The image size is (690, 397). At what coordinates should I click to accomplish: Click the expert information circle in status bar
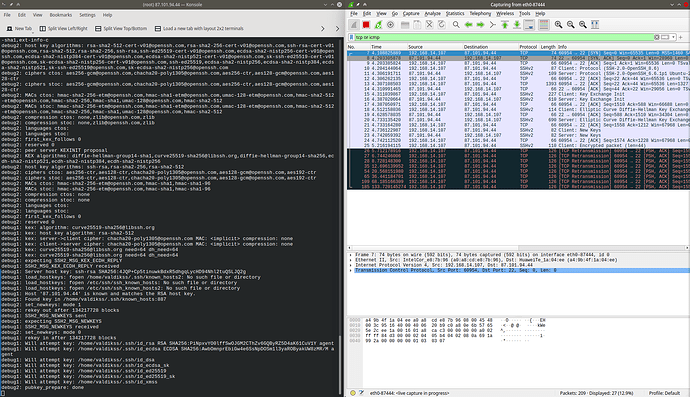(x=353, y=393)
